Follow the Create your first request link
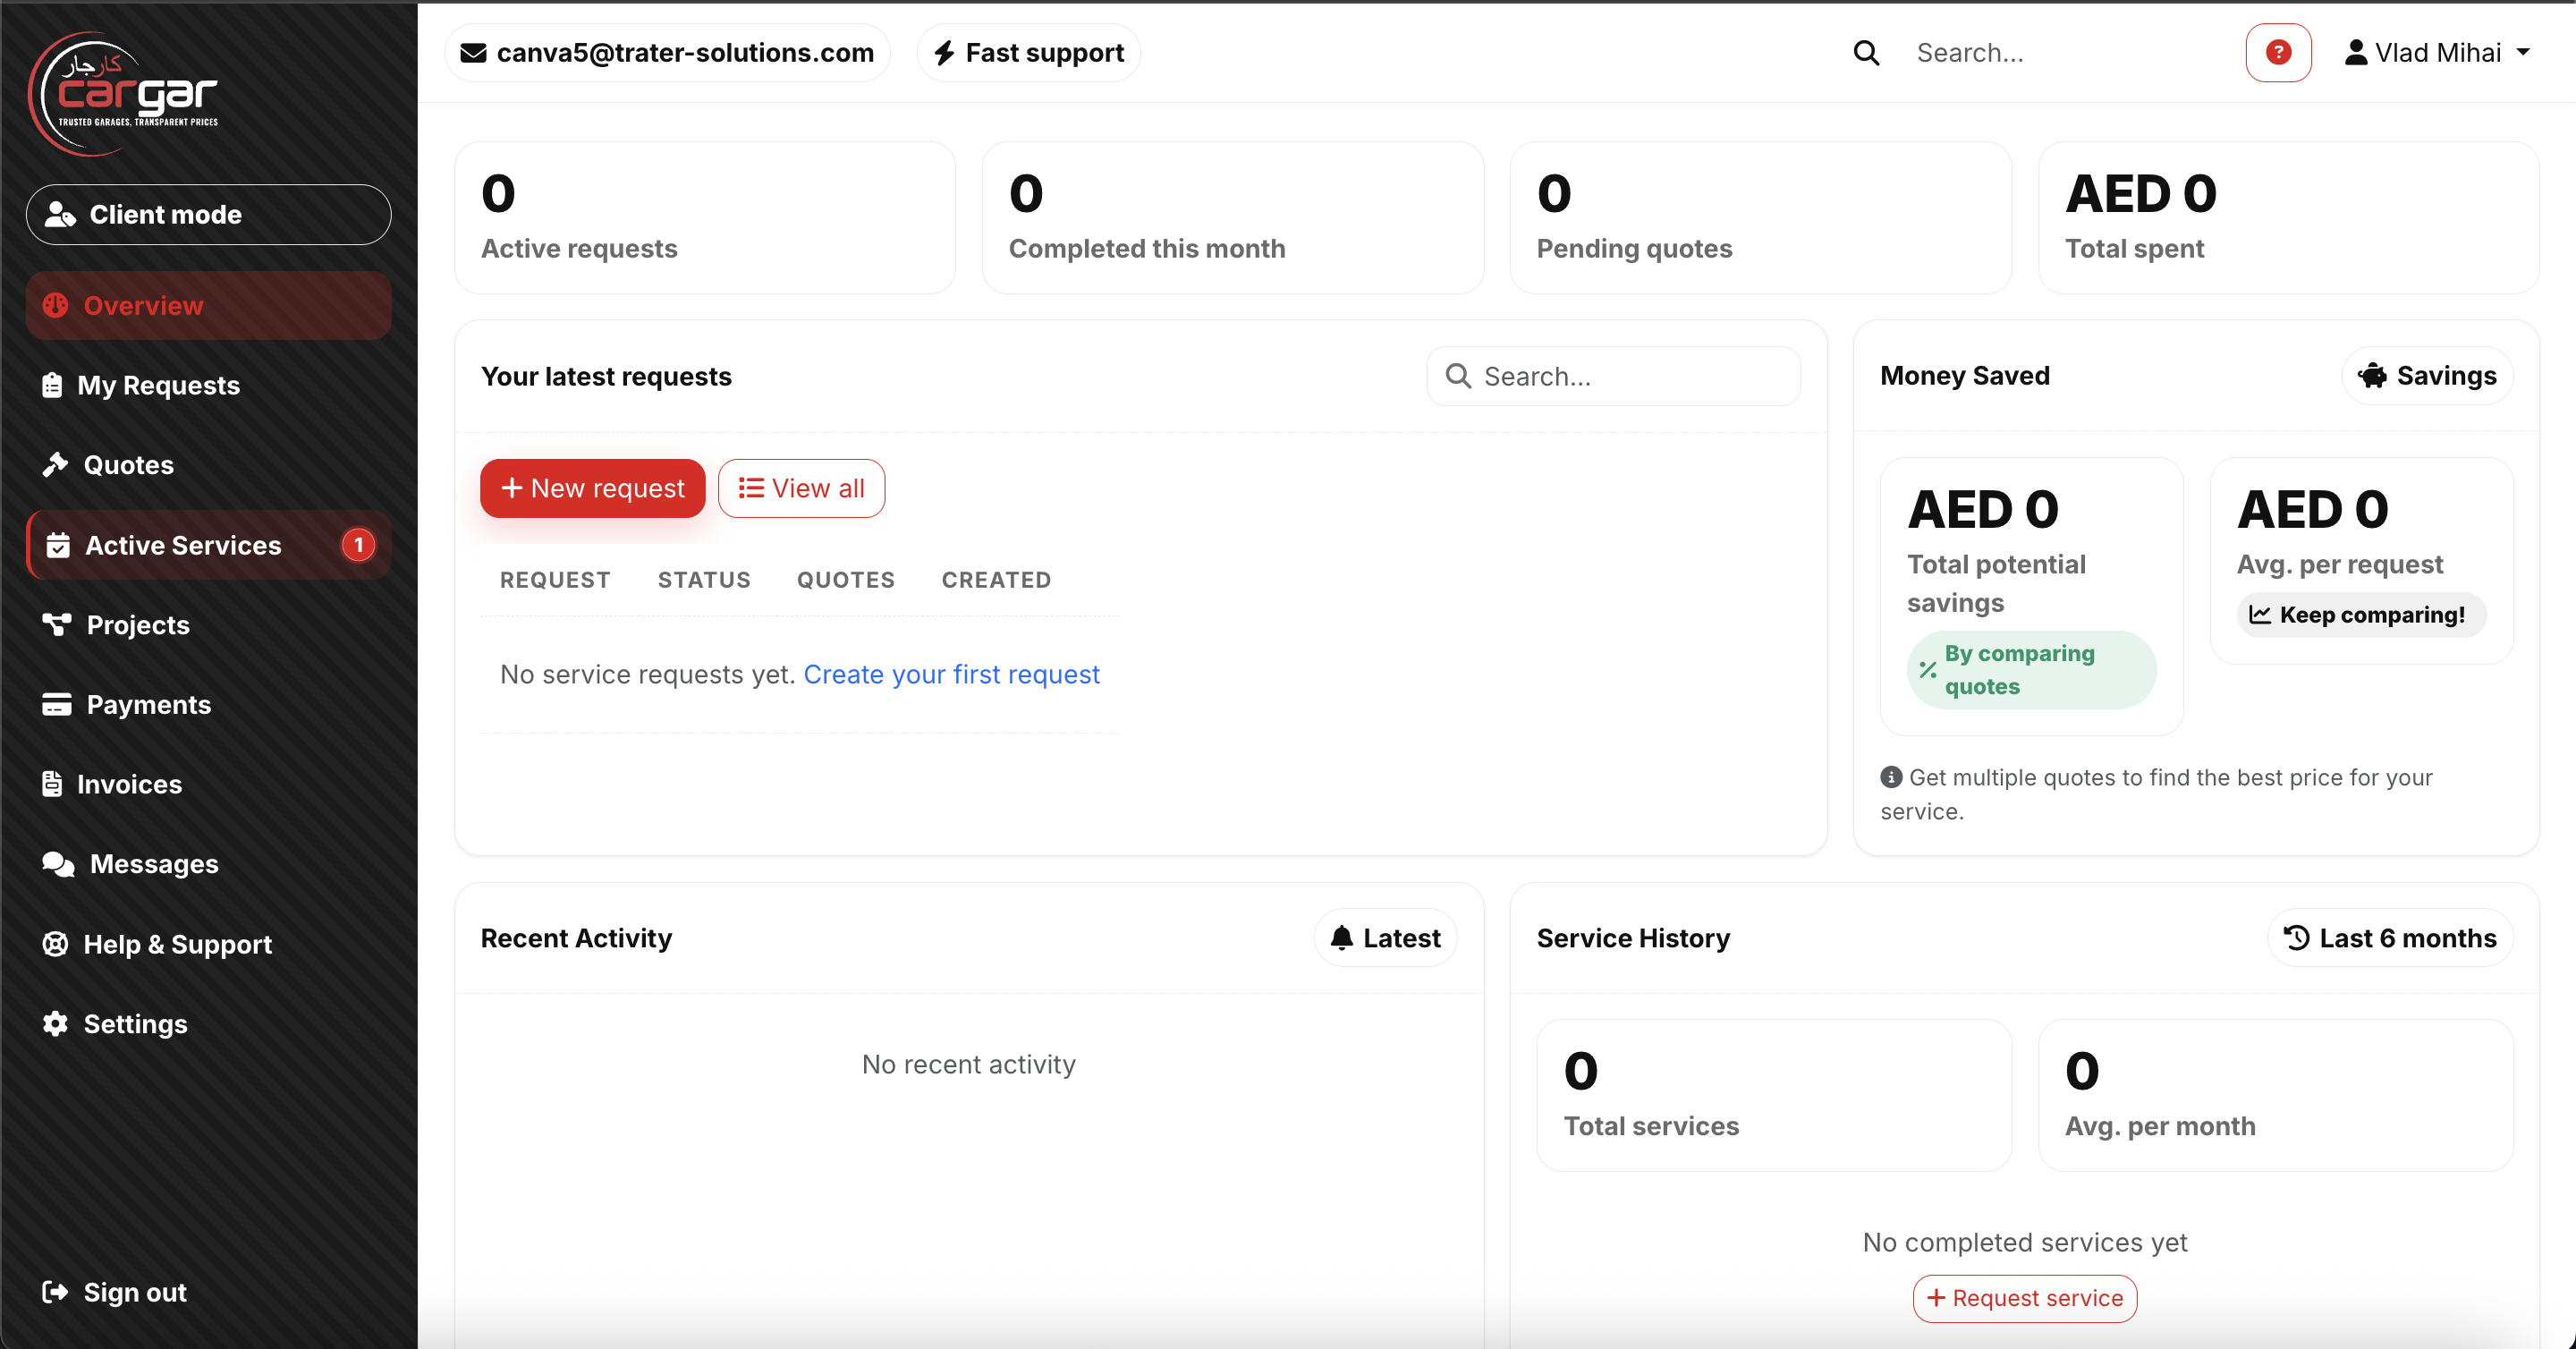 [x=952, y=674]
